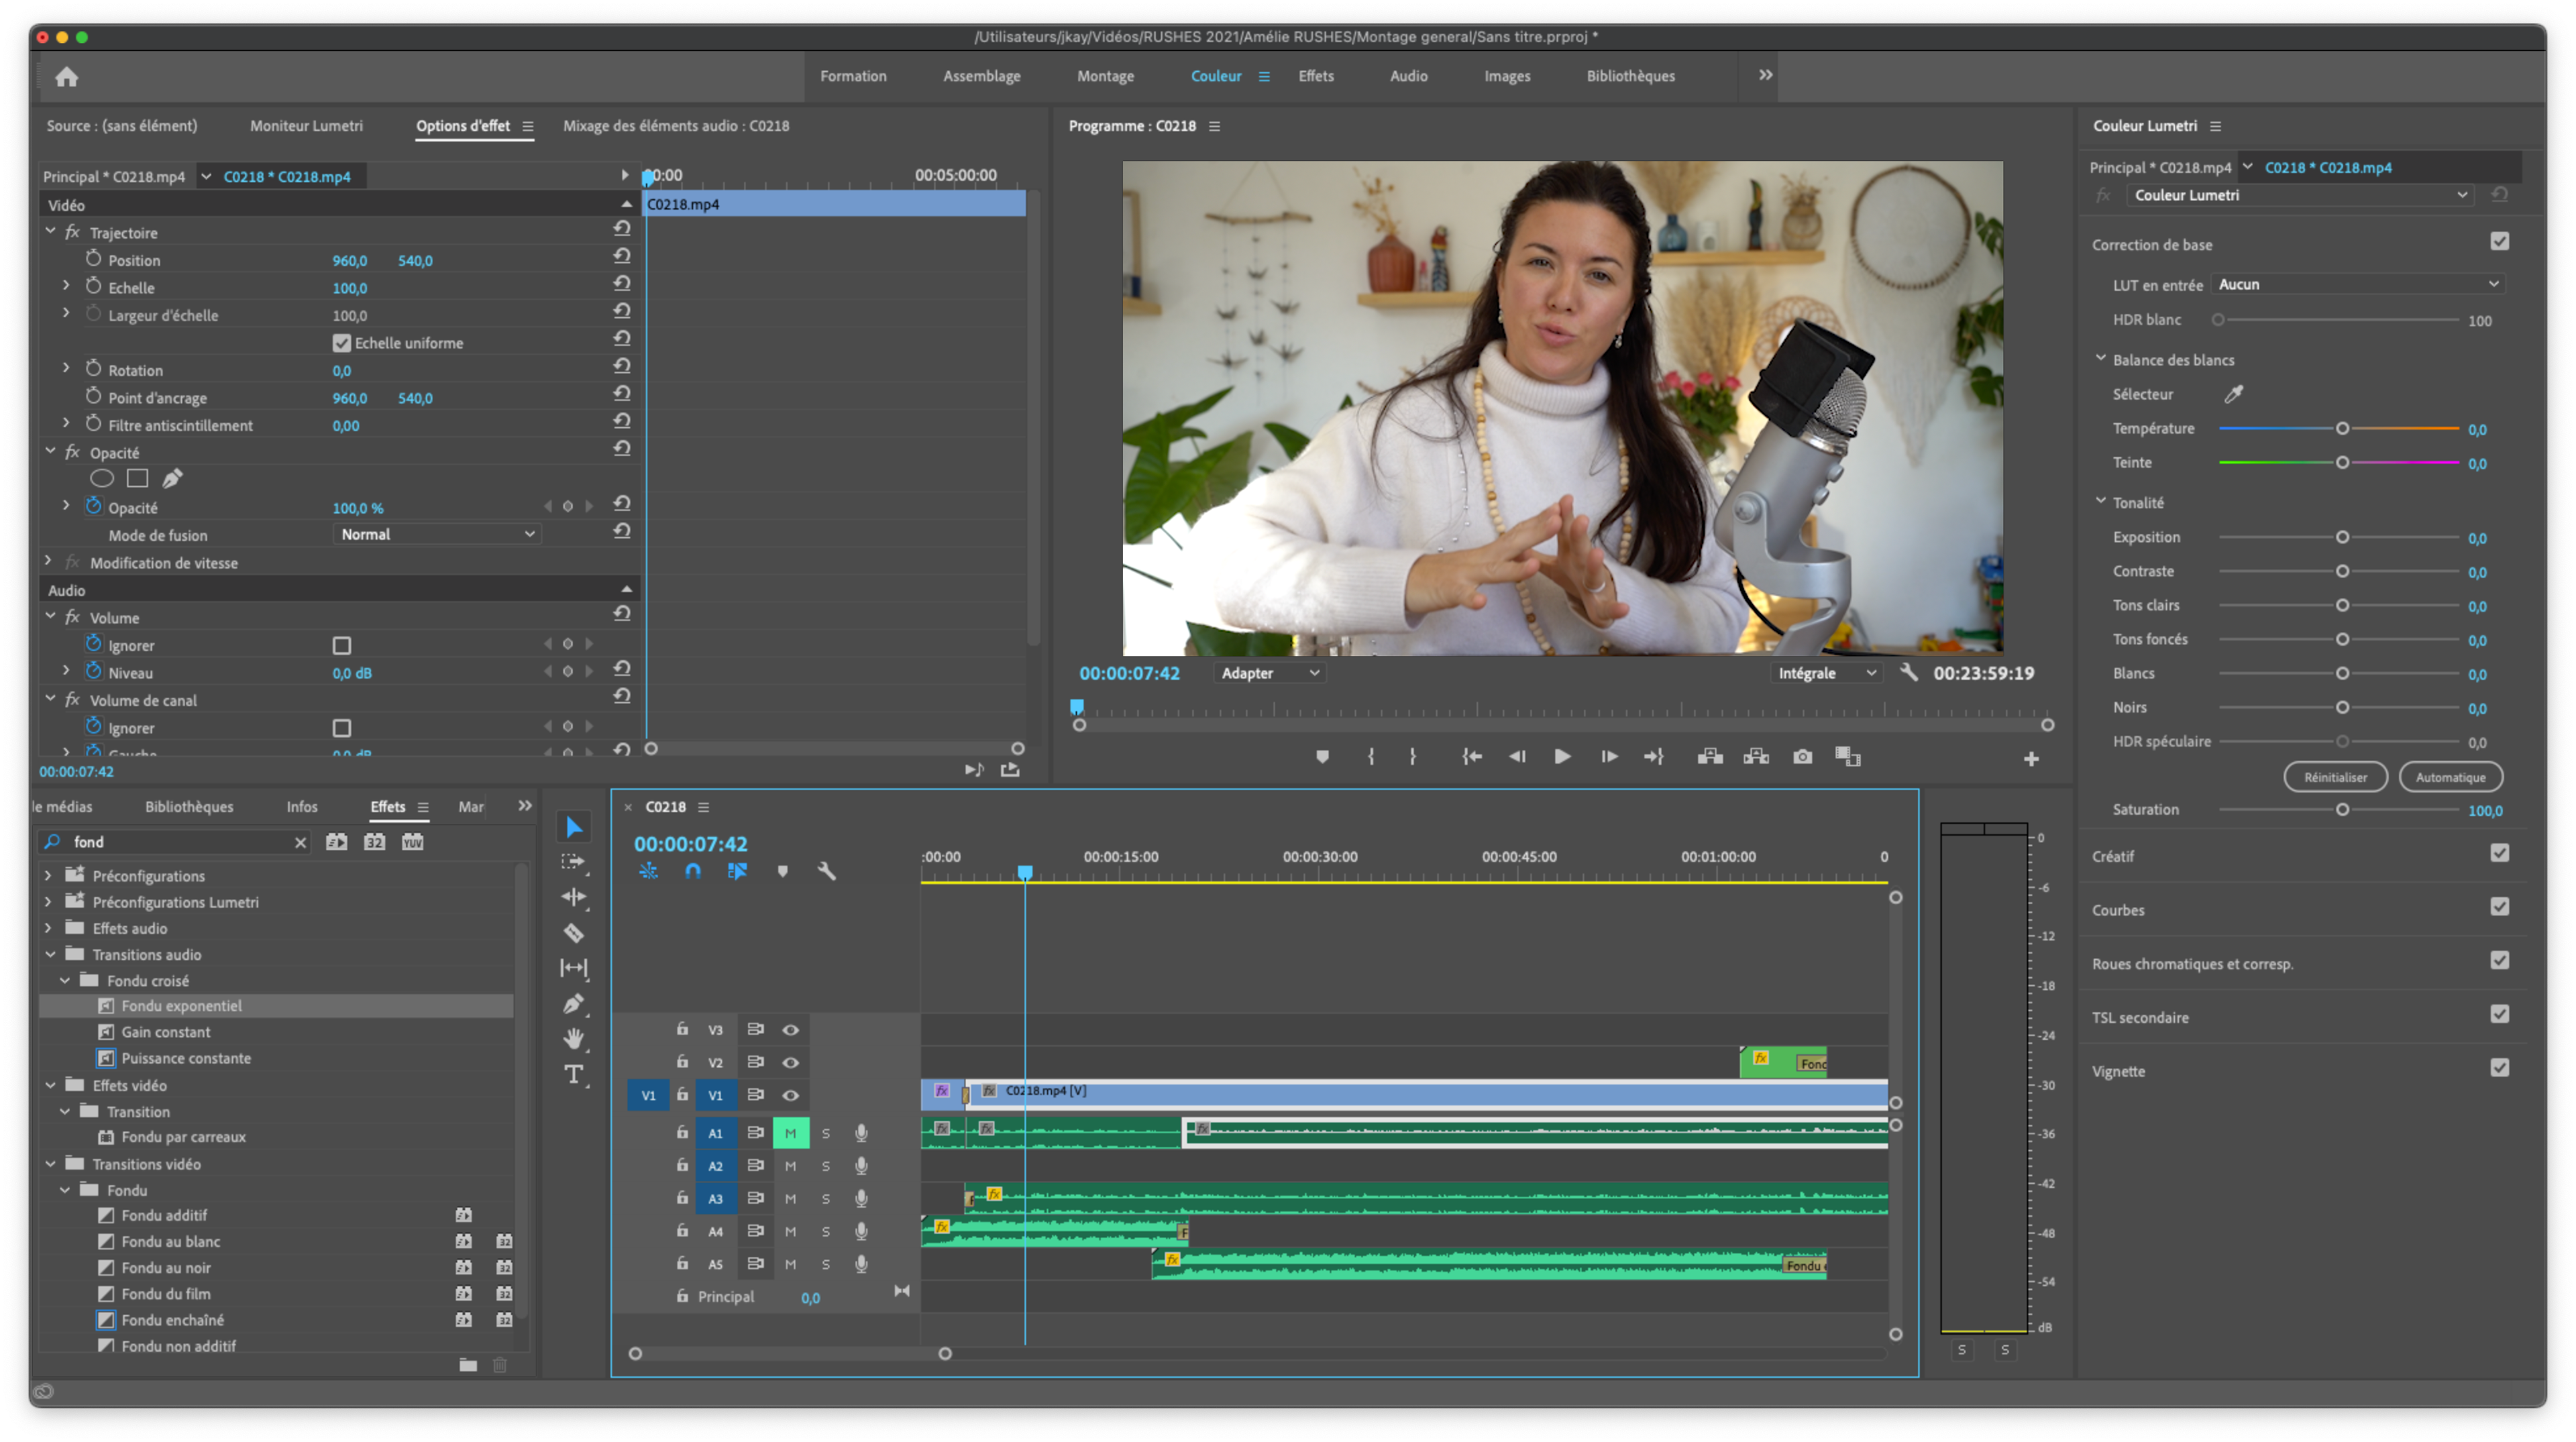
Task: Switch to the Montage workspace
Action: point(1105,76)
